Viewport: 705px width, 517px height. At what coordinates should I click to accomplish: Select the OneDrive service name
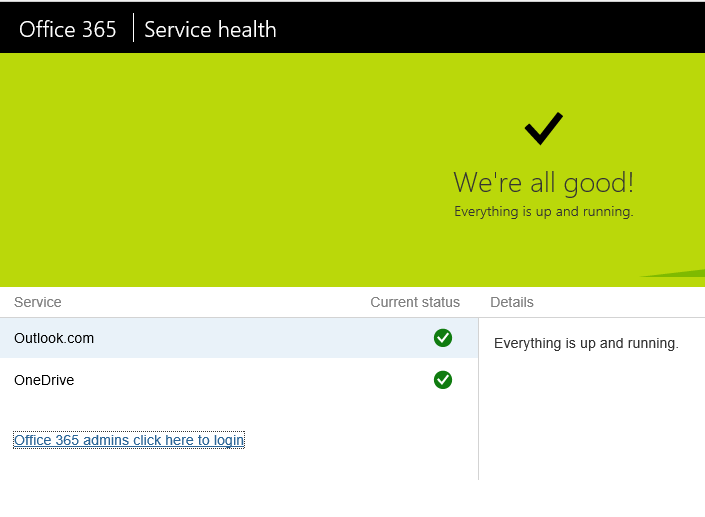pyautogui.click(x=44, y=380)
